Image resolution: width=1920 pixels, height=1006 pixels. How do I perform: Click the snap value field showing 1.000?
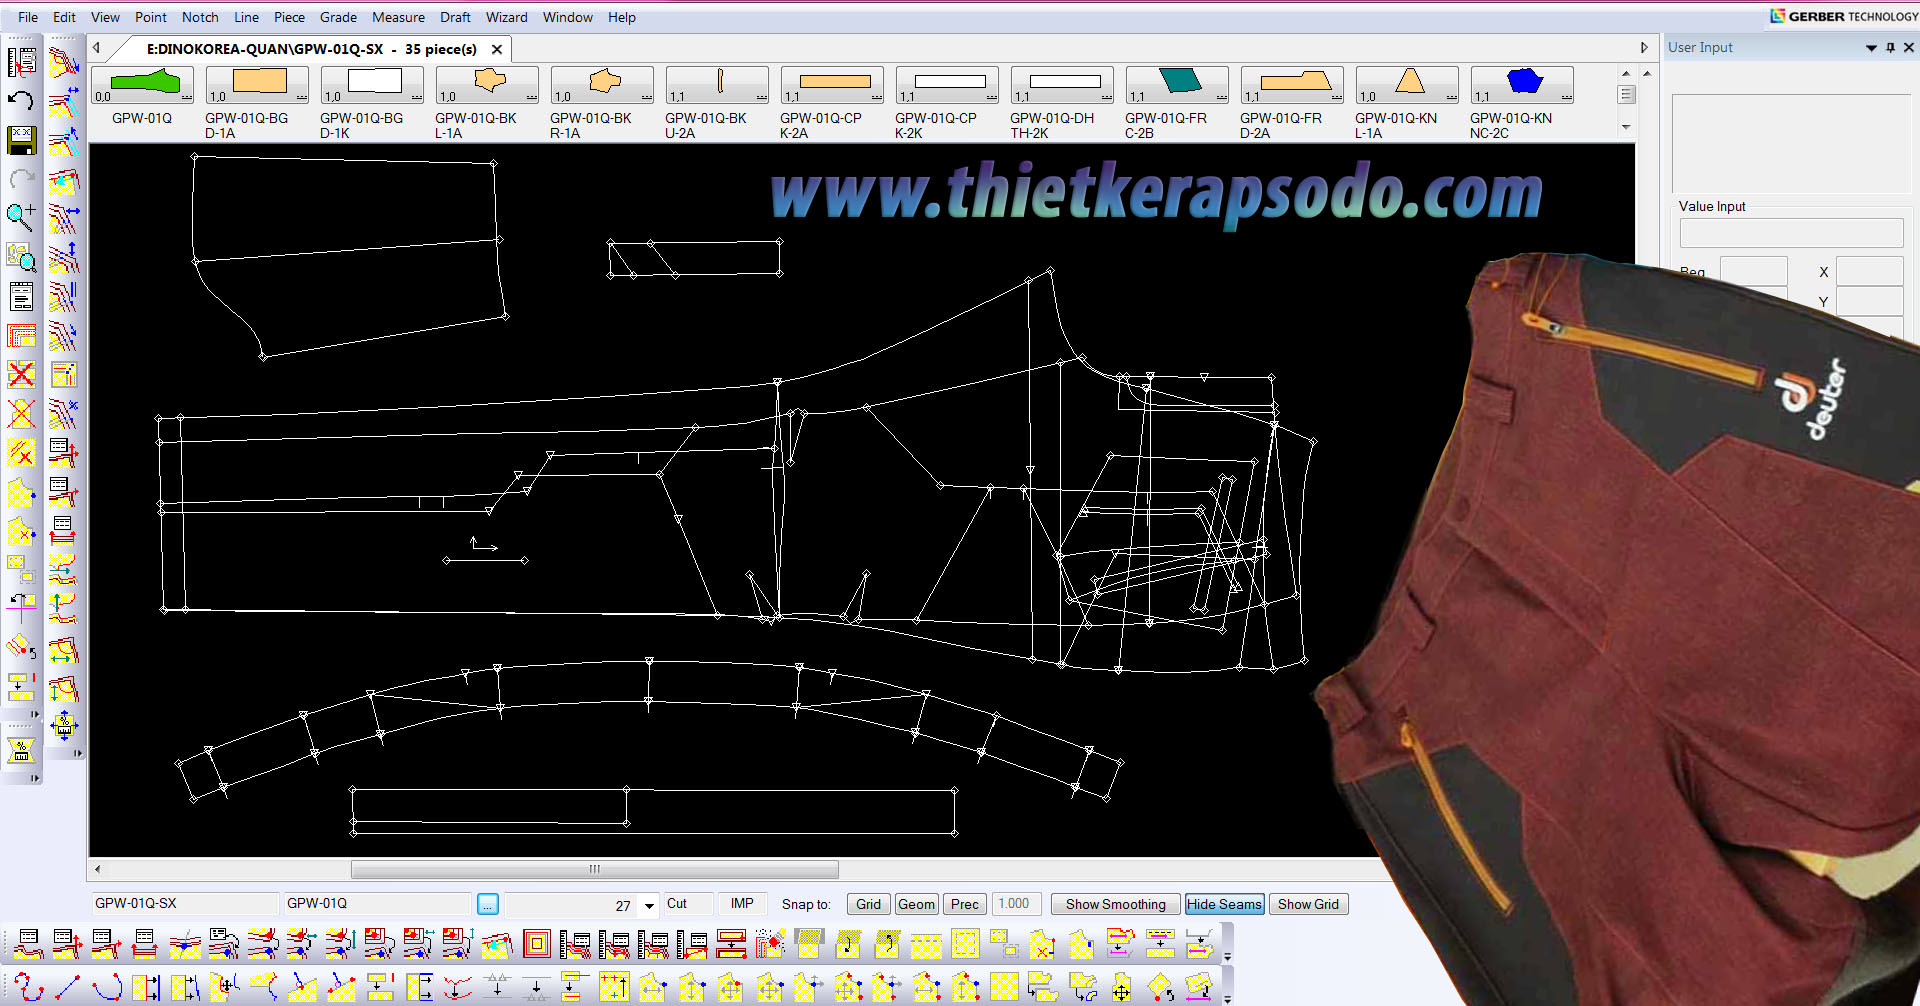coord(1016,904)
